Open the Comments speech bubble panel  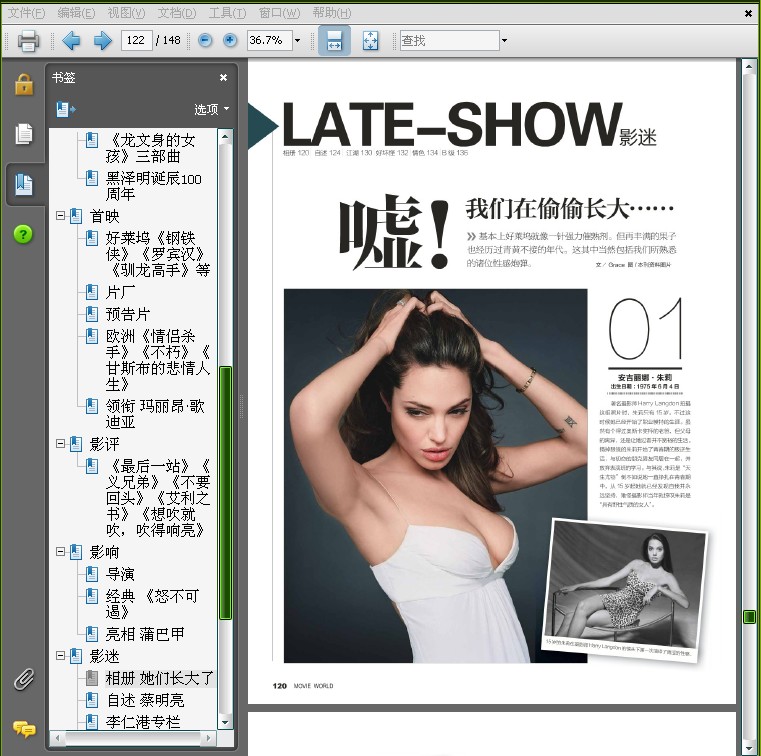[x=24, y=729]
